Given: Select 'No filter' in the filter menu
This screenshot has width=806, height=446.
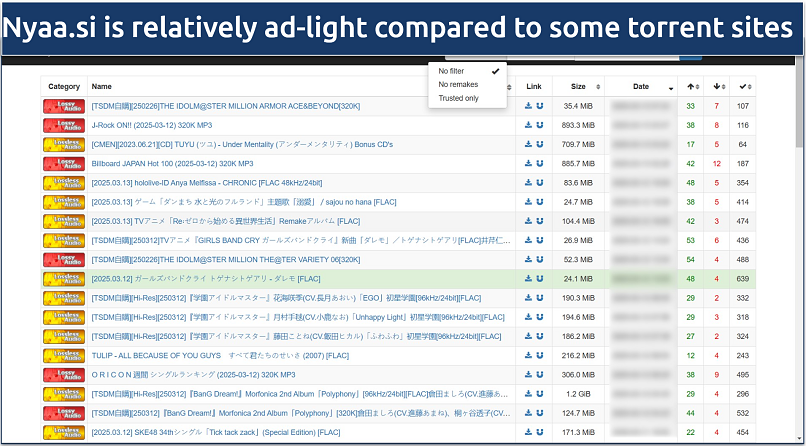Looking at the screenshot, I should (x=467, y=71).
